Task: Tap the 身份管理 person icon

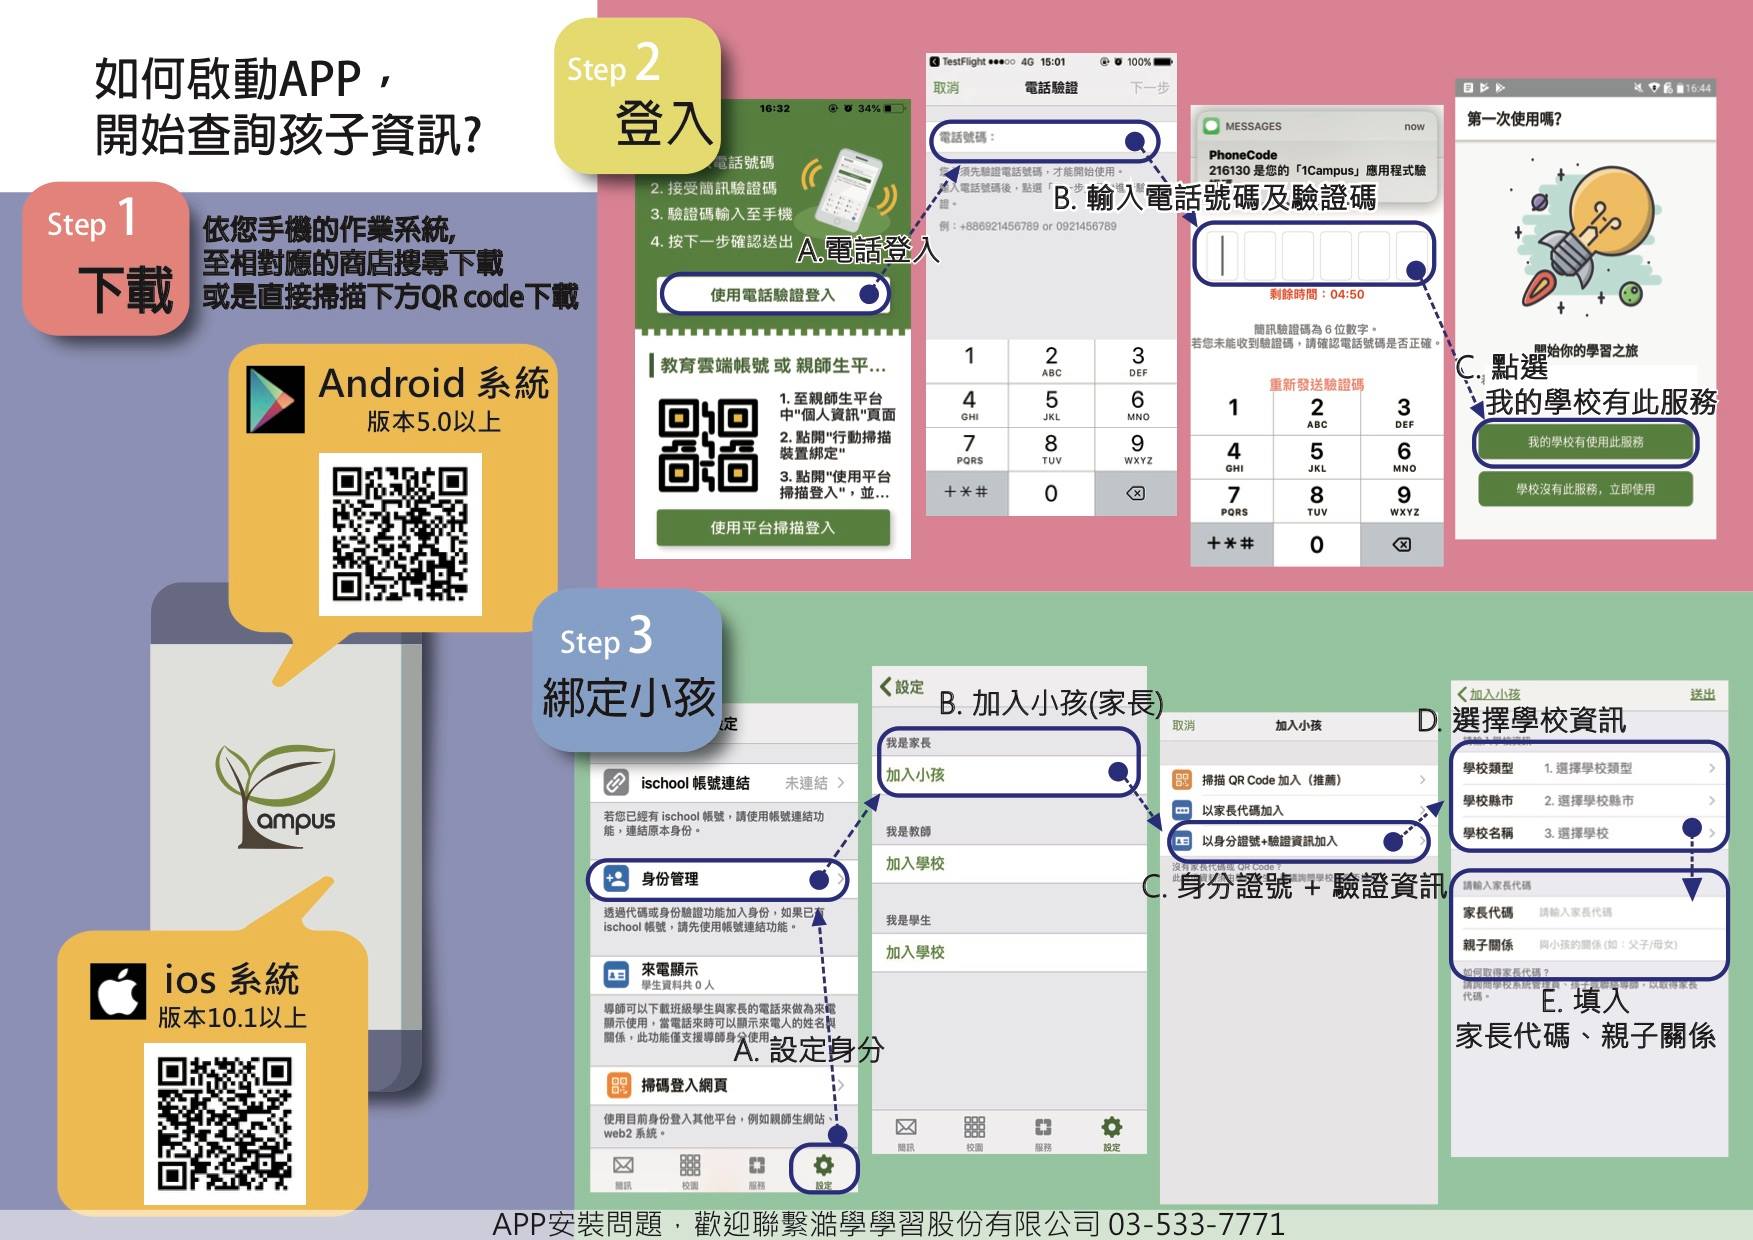Action: [616, 879]
